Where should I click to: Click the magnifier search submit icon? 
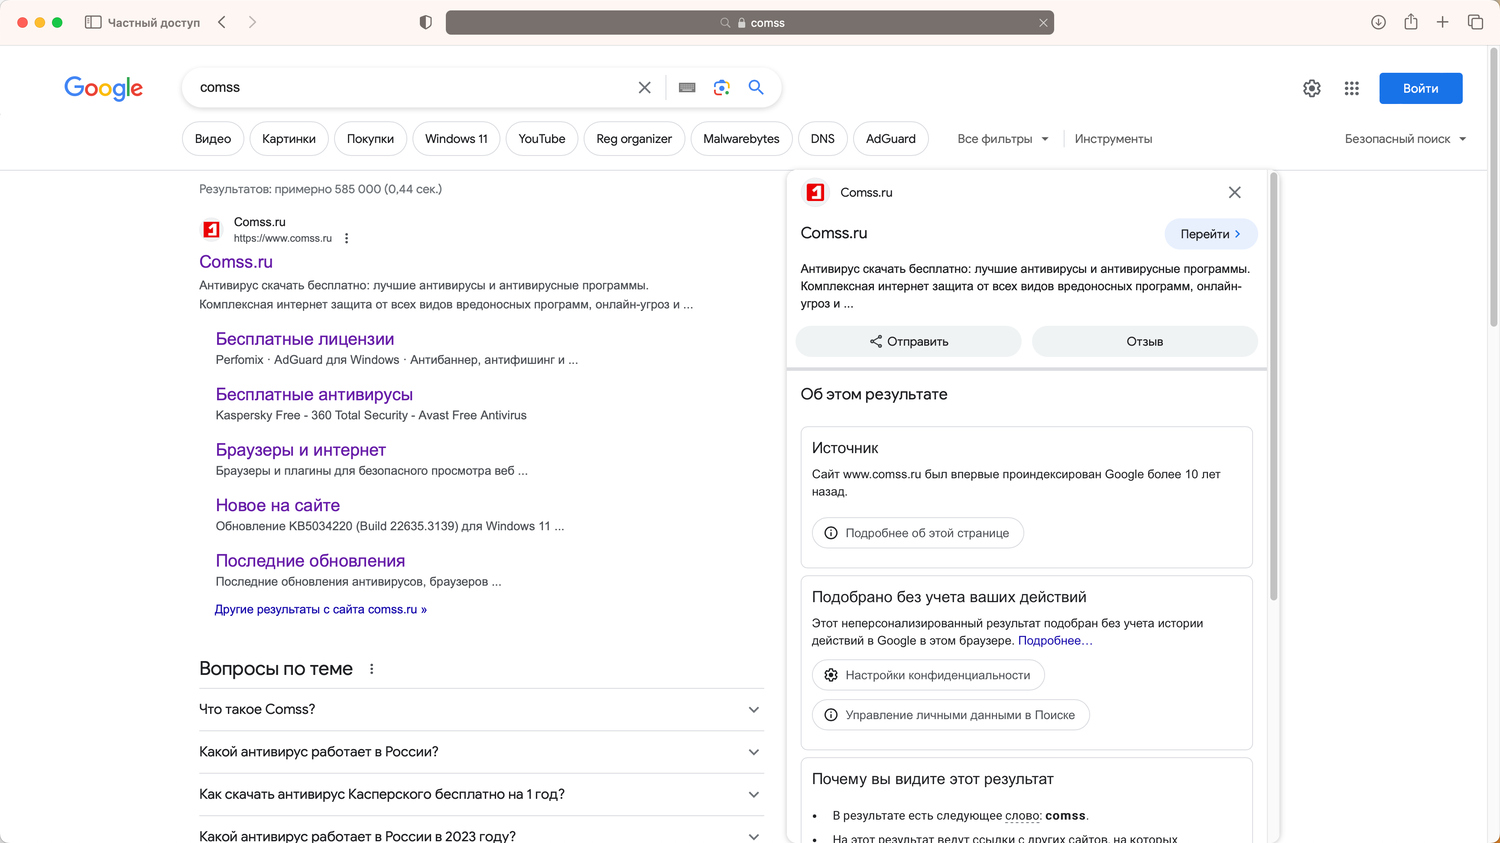[756, 88]
